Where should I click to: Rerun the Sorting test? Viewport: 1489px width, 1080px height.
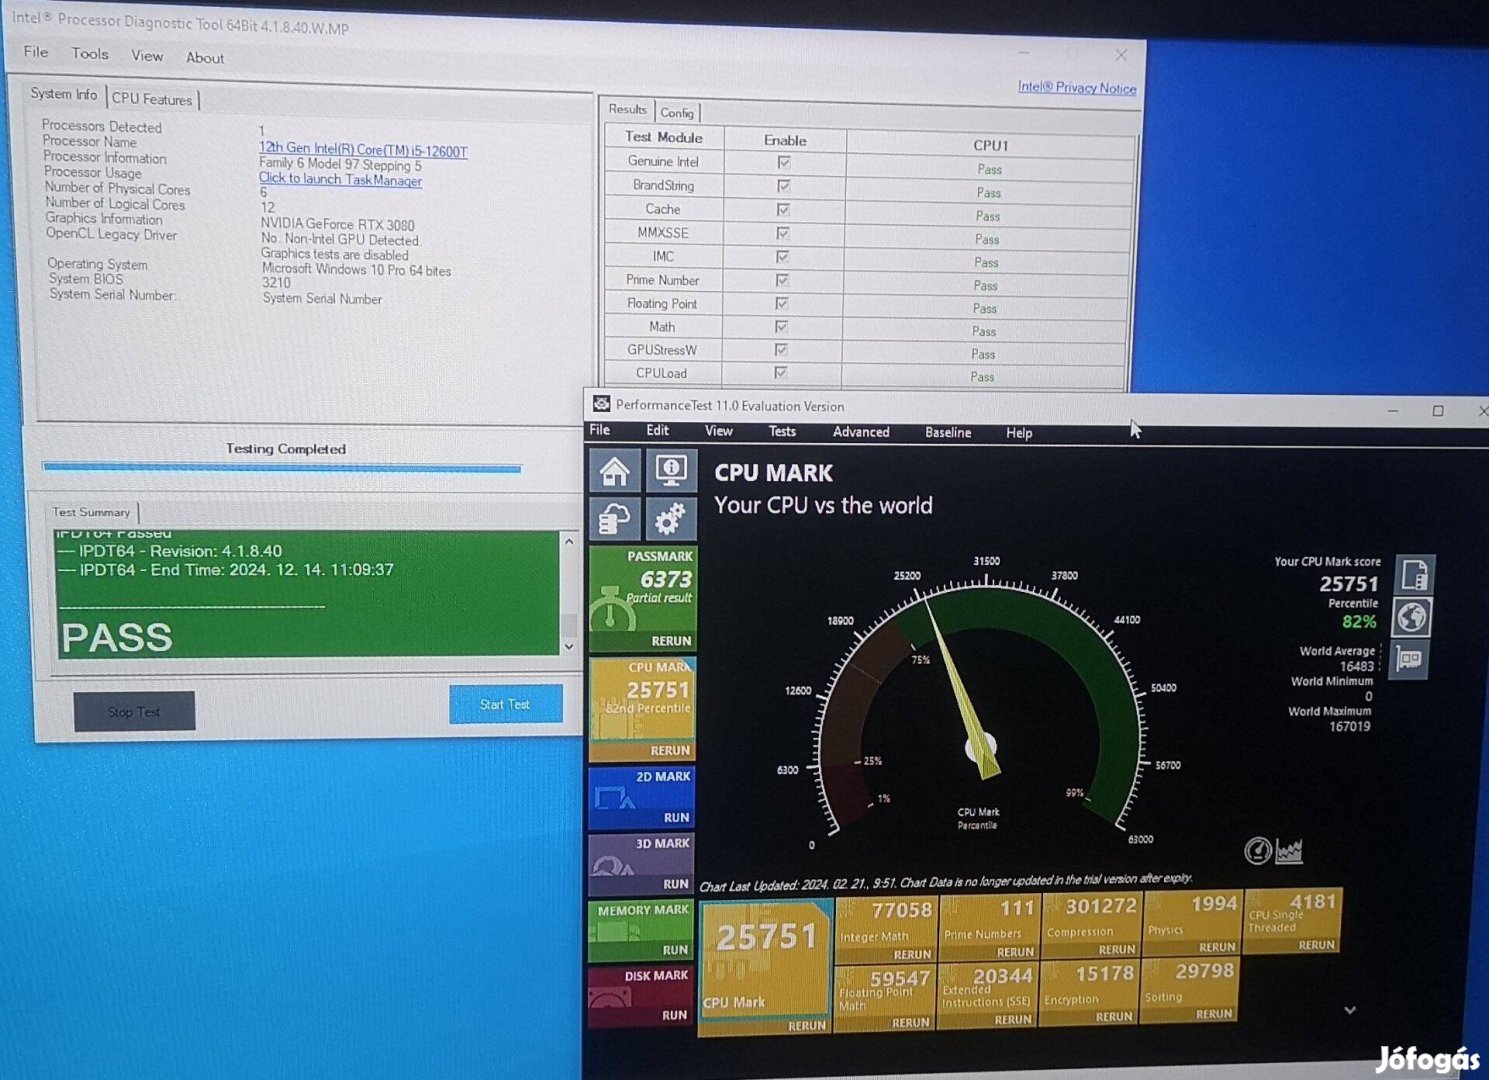click(1214, 1013)
